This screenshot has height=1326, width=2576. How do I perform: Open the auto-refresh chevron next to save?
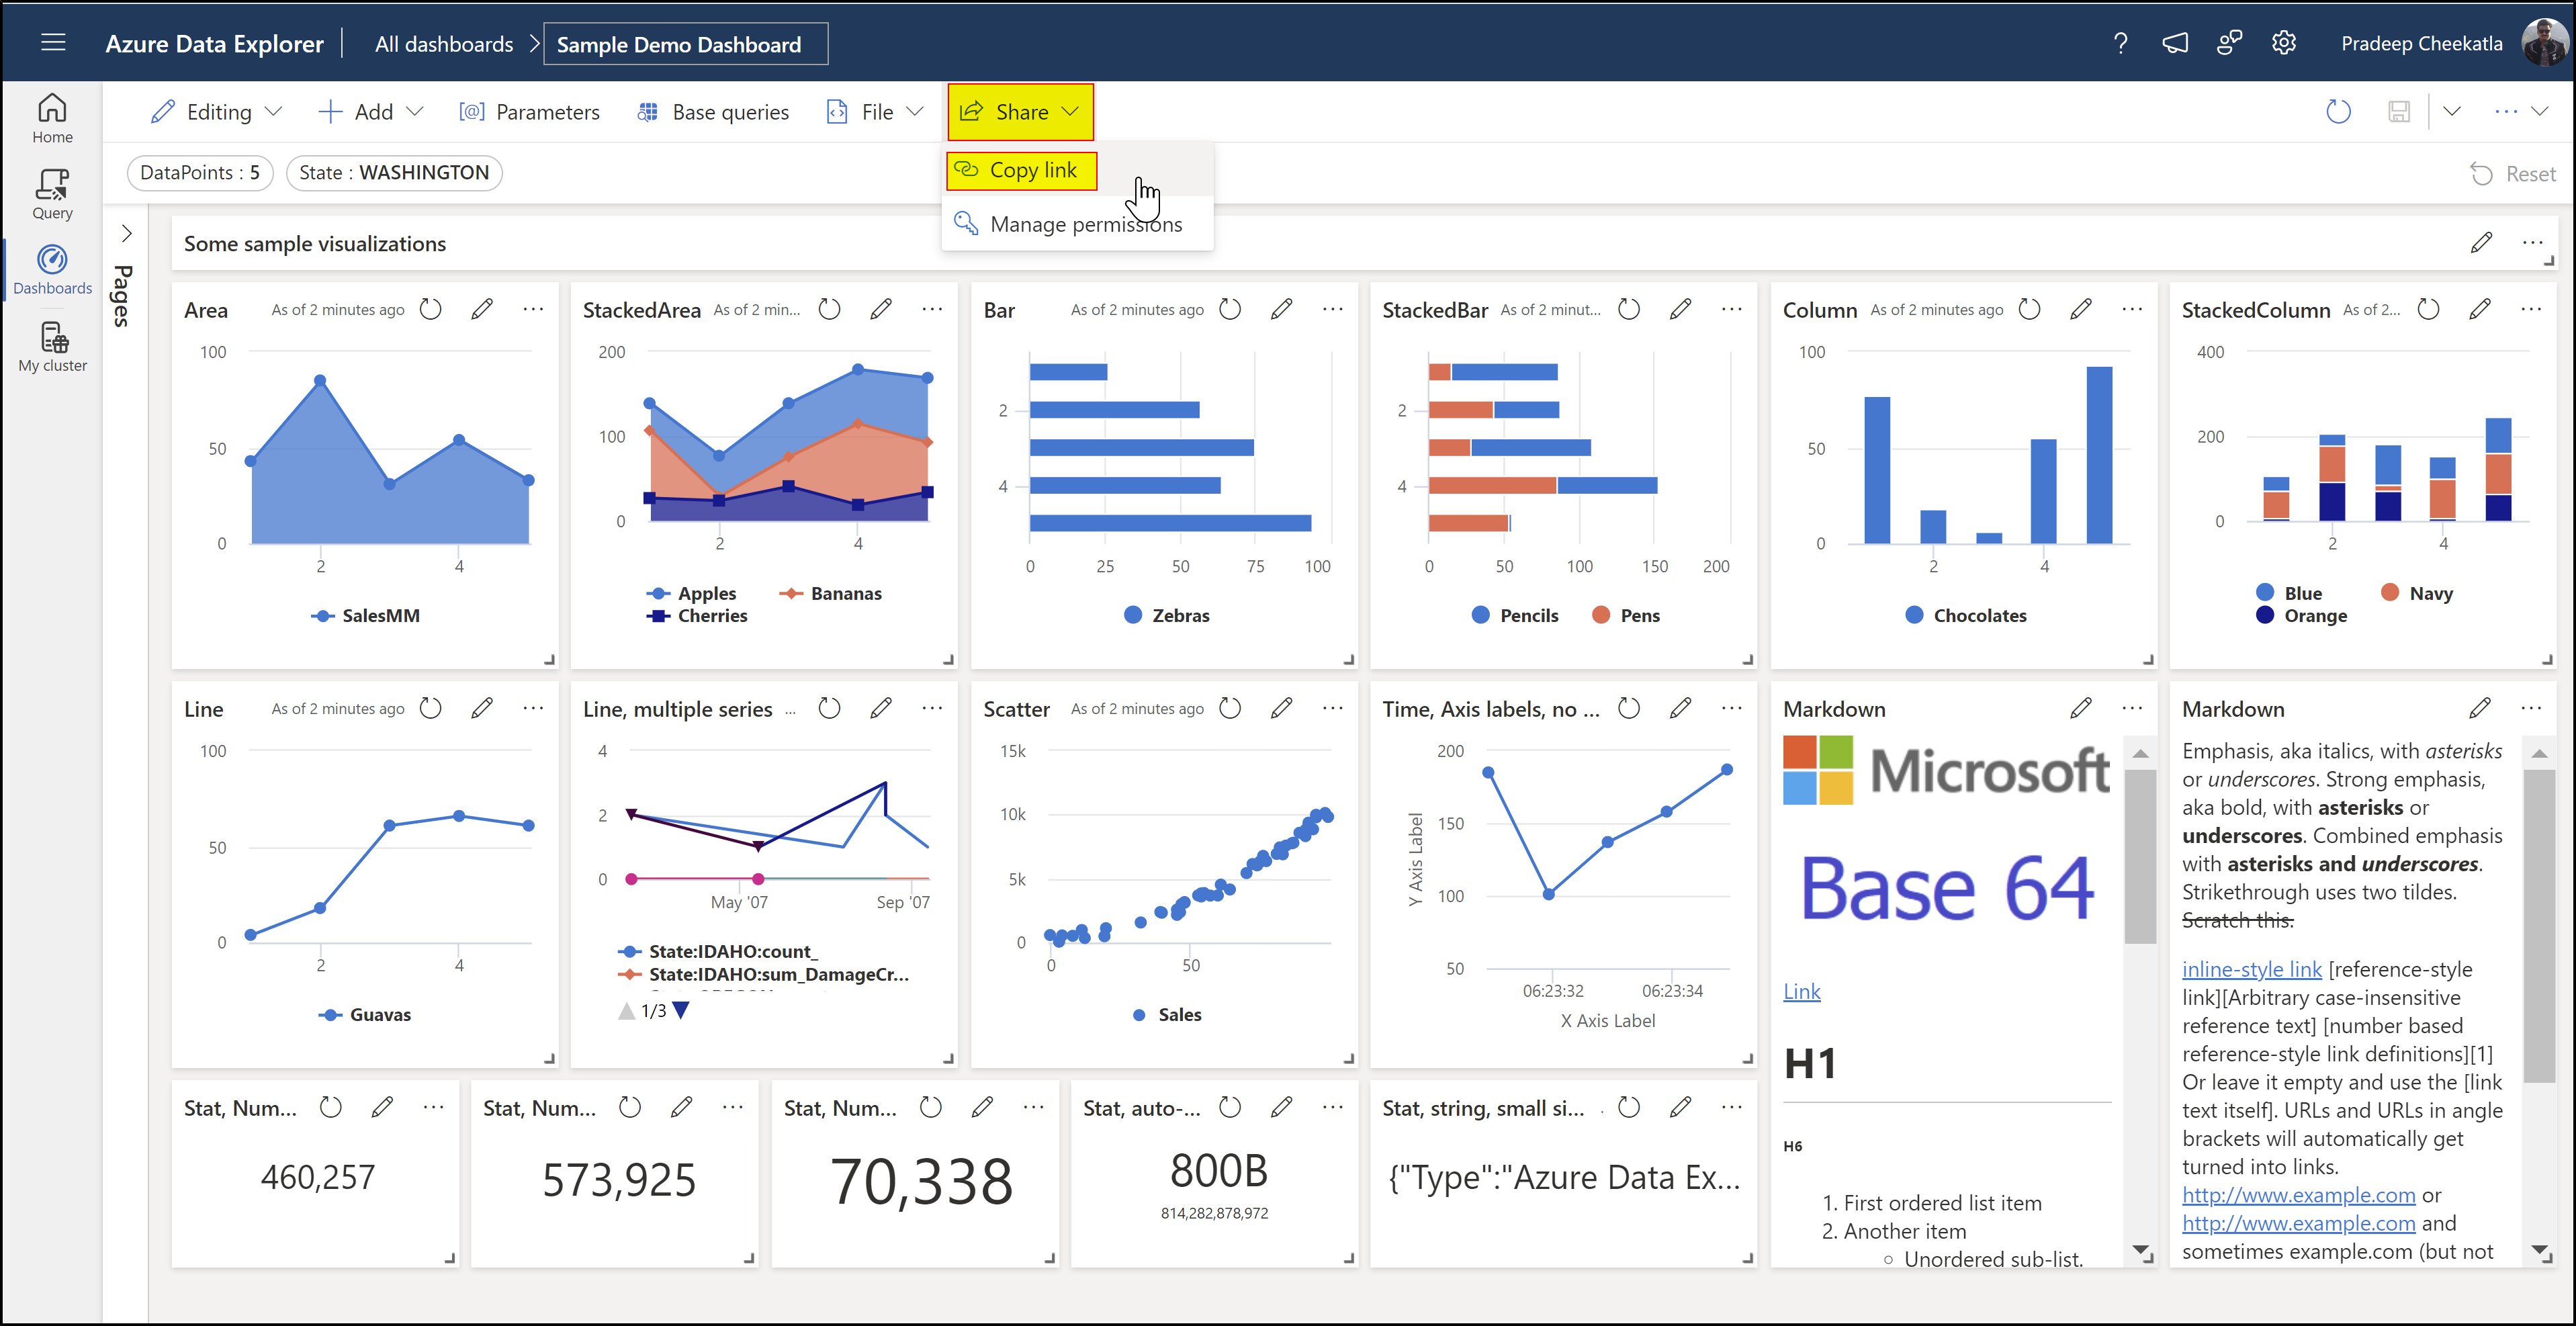[2452, 112]
